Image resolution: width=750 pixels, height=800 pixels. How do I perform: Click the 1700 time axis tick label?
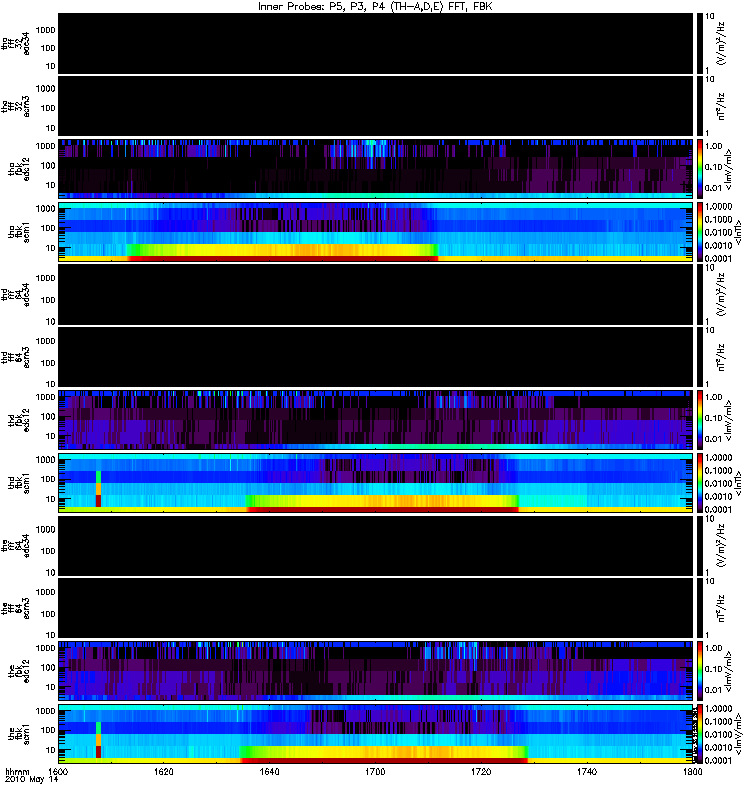pos(375,772)
